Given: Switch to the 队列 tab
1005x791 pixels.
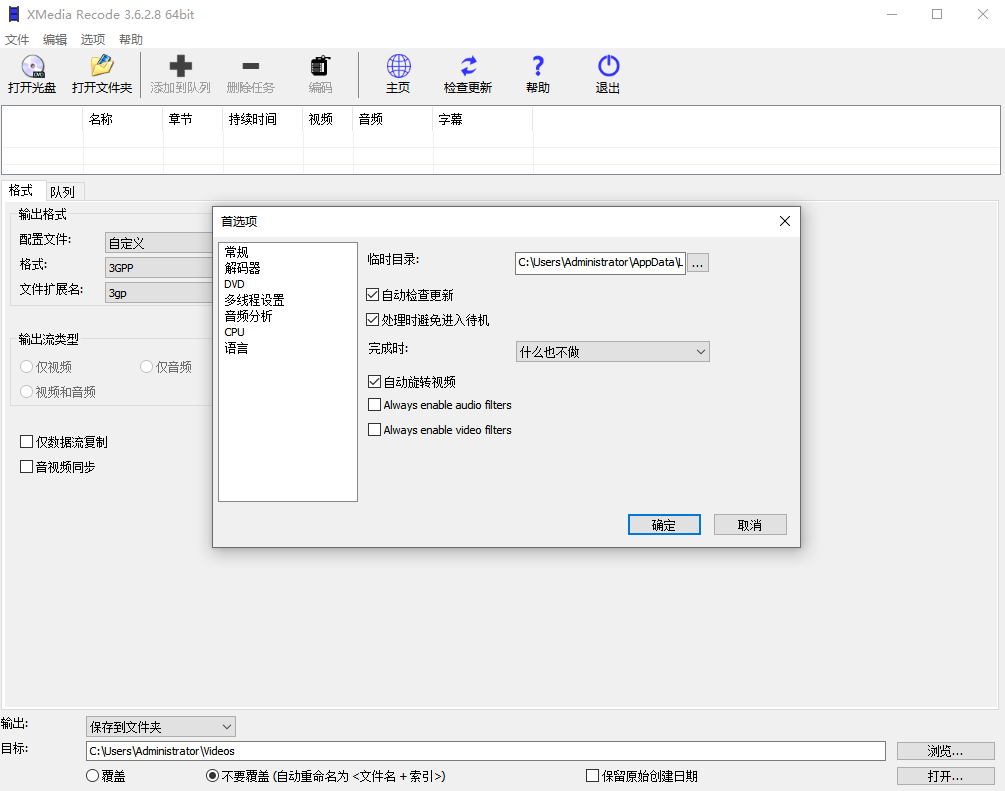Looking at the screenshot, I should [x=63, y=191].
